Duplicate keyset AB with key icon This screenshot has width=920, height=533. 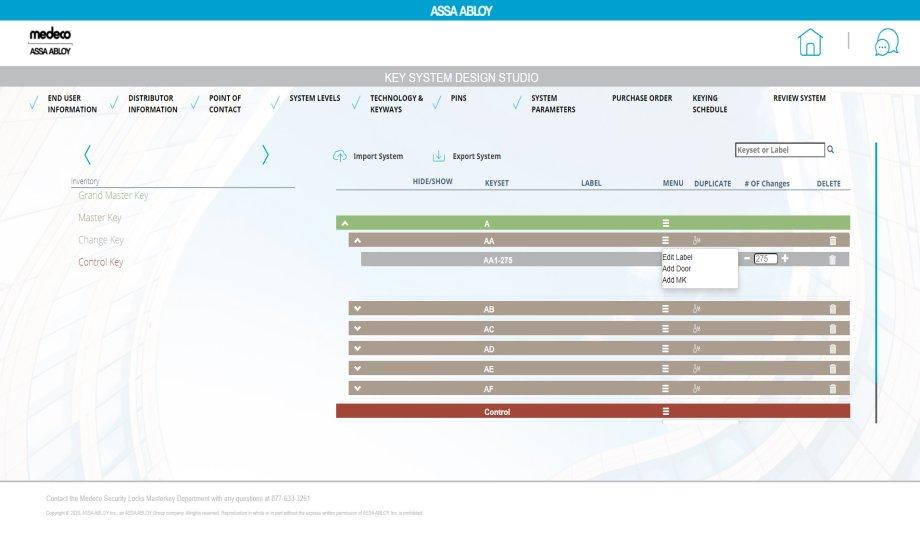click(696, 309)
